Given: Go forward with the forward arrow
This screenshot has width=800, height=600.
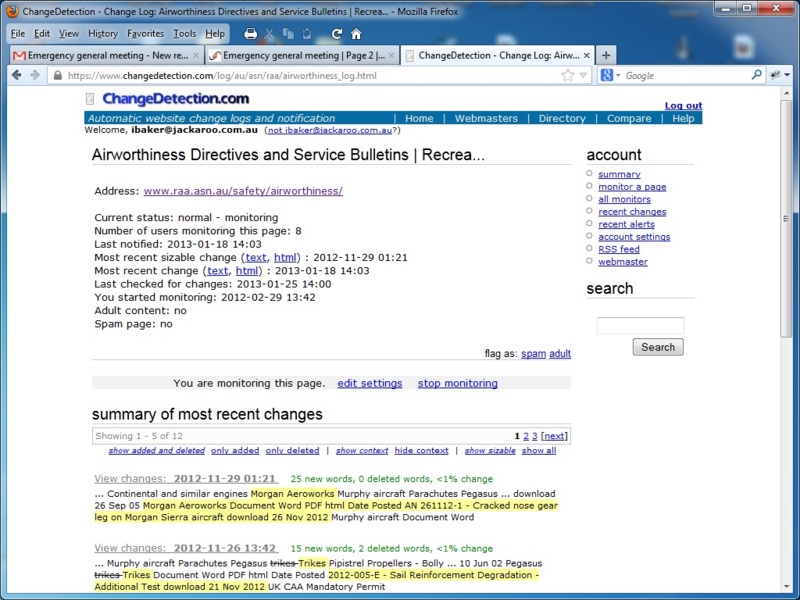Looking at the screenshot, I should point(35,76).
